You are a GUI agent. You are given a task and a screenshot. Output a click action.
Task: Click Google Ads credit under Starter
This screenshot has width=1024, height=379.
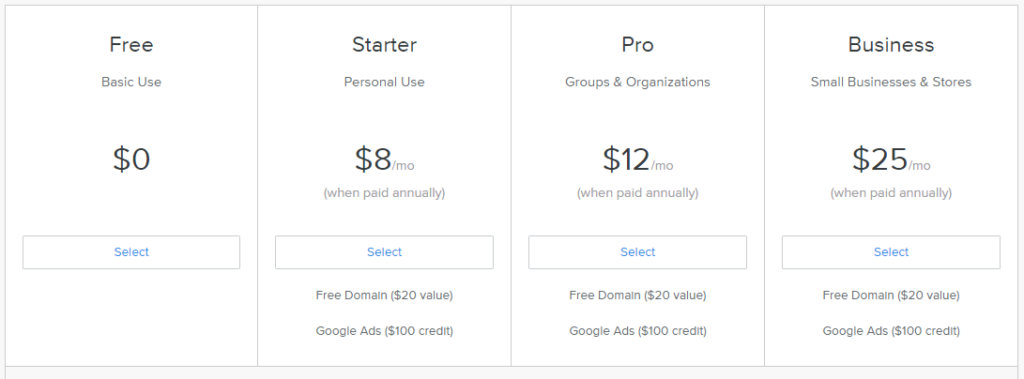click(384, 331)
